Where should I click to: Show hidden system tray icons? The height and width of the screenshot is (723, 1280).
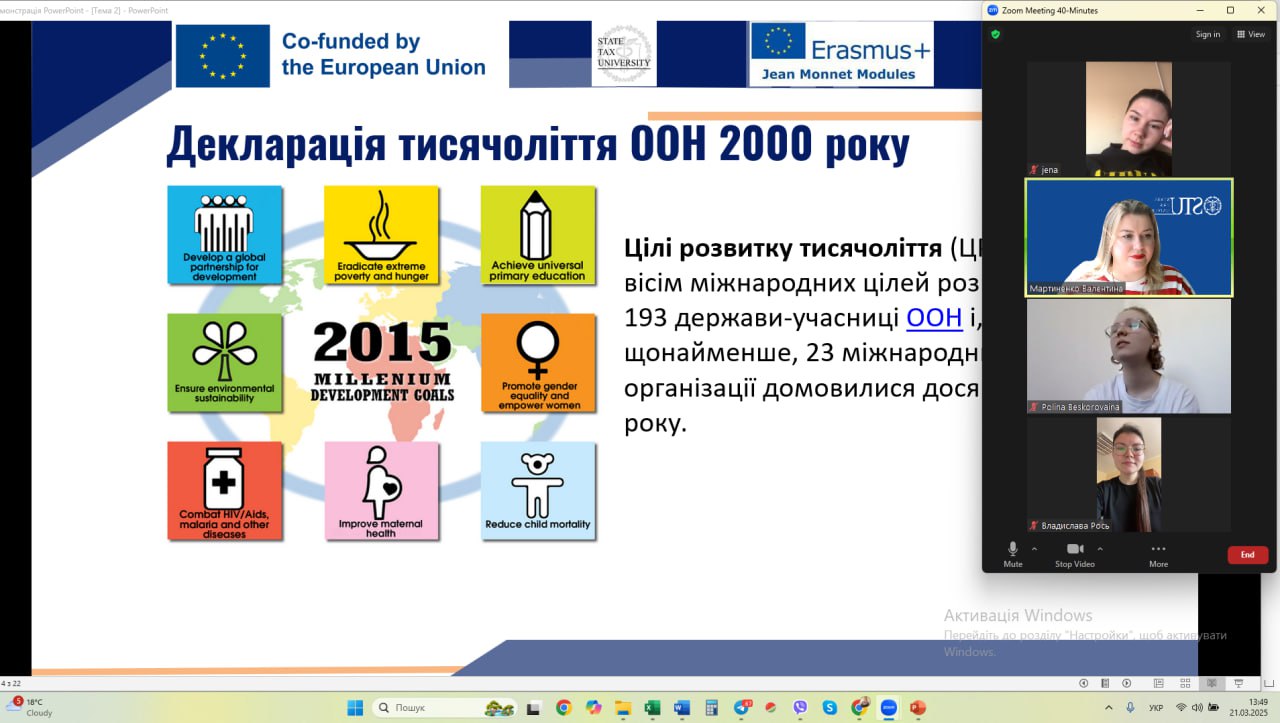[1109, 708]
